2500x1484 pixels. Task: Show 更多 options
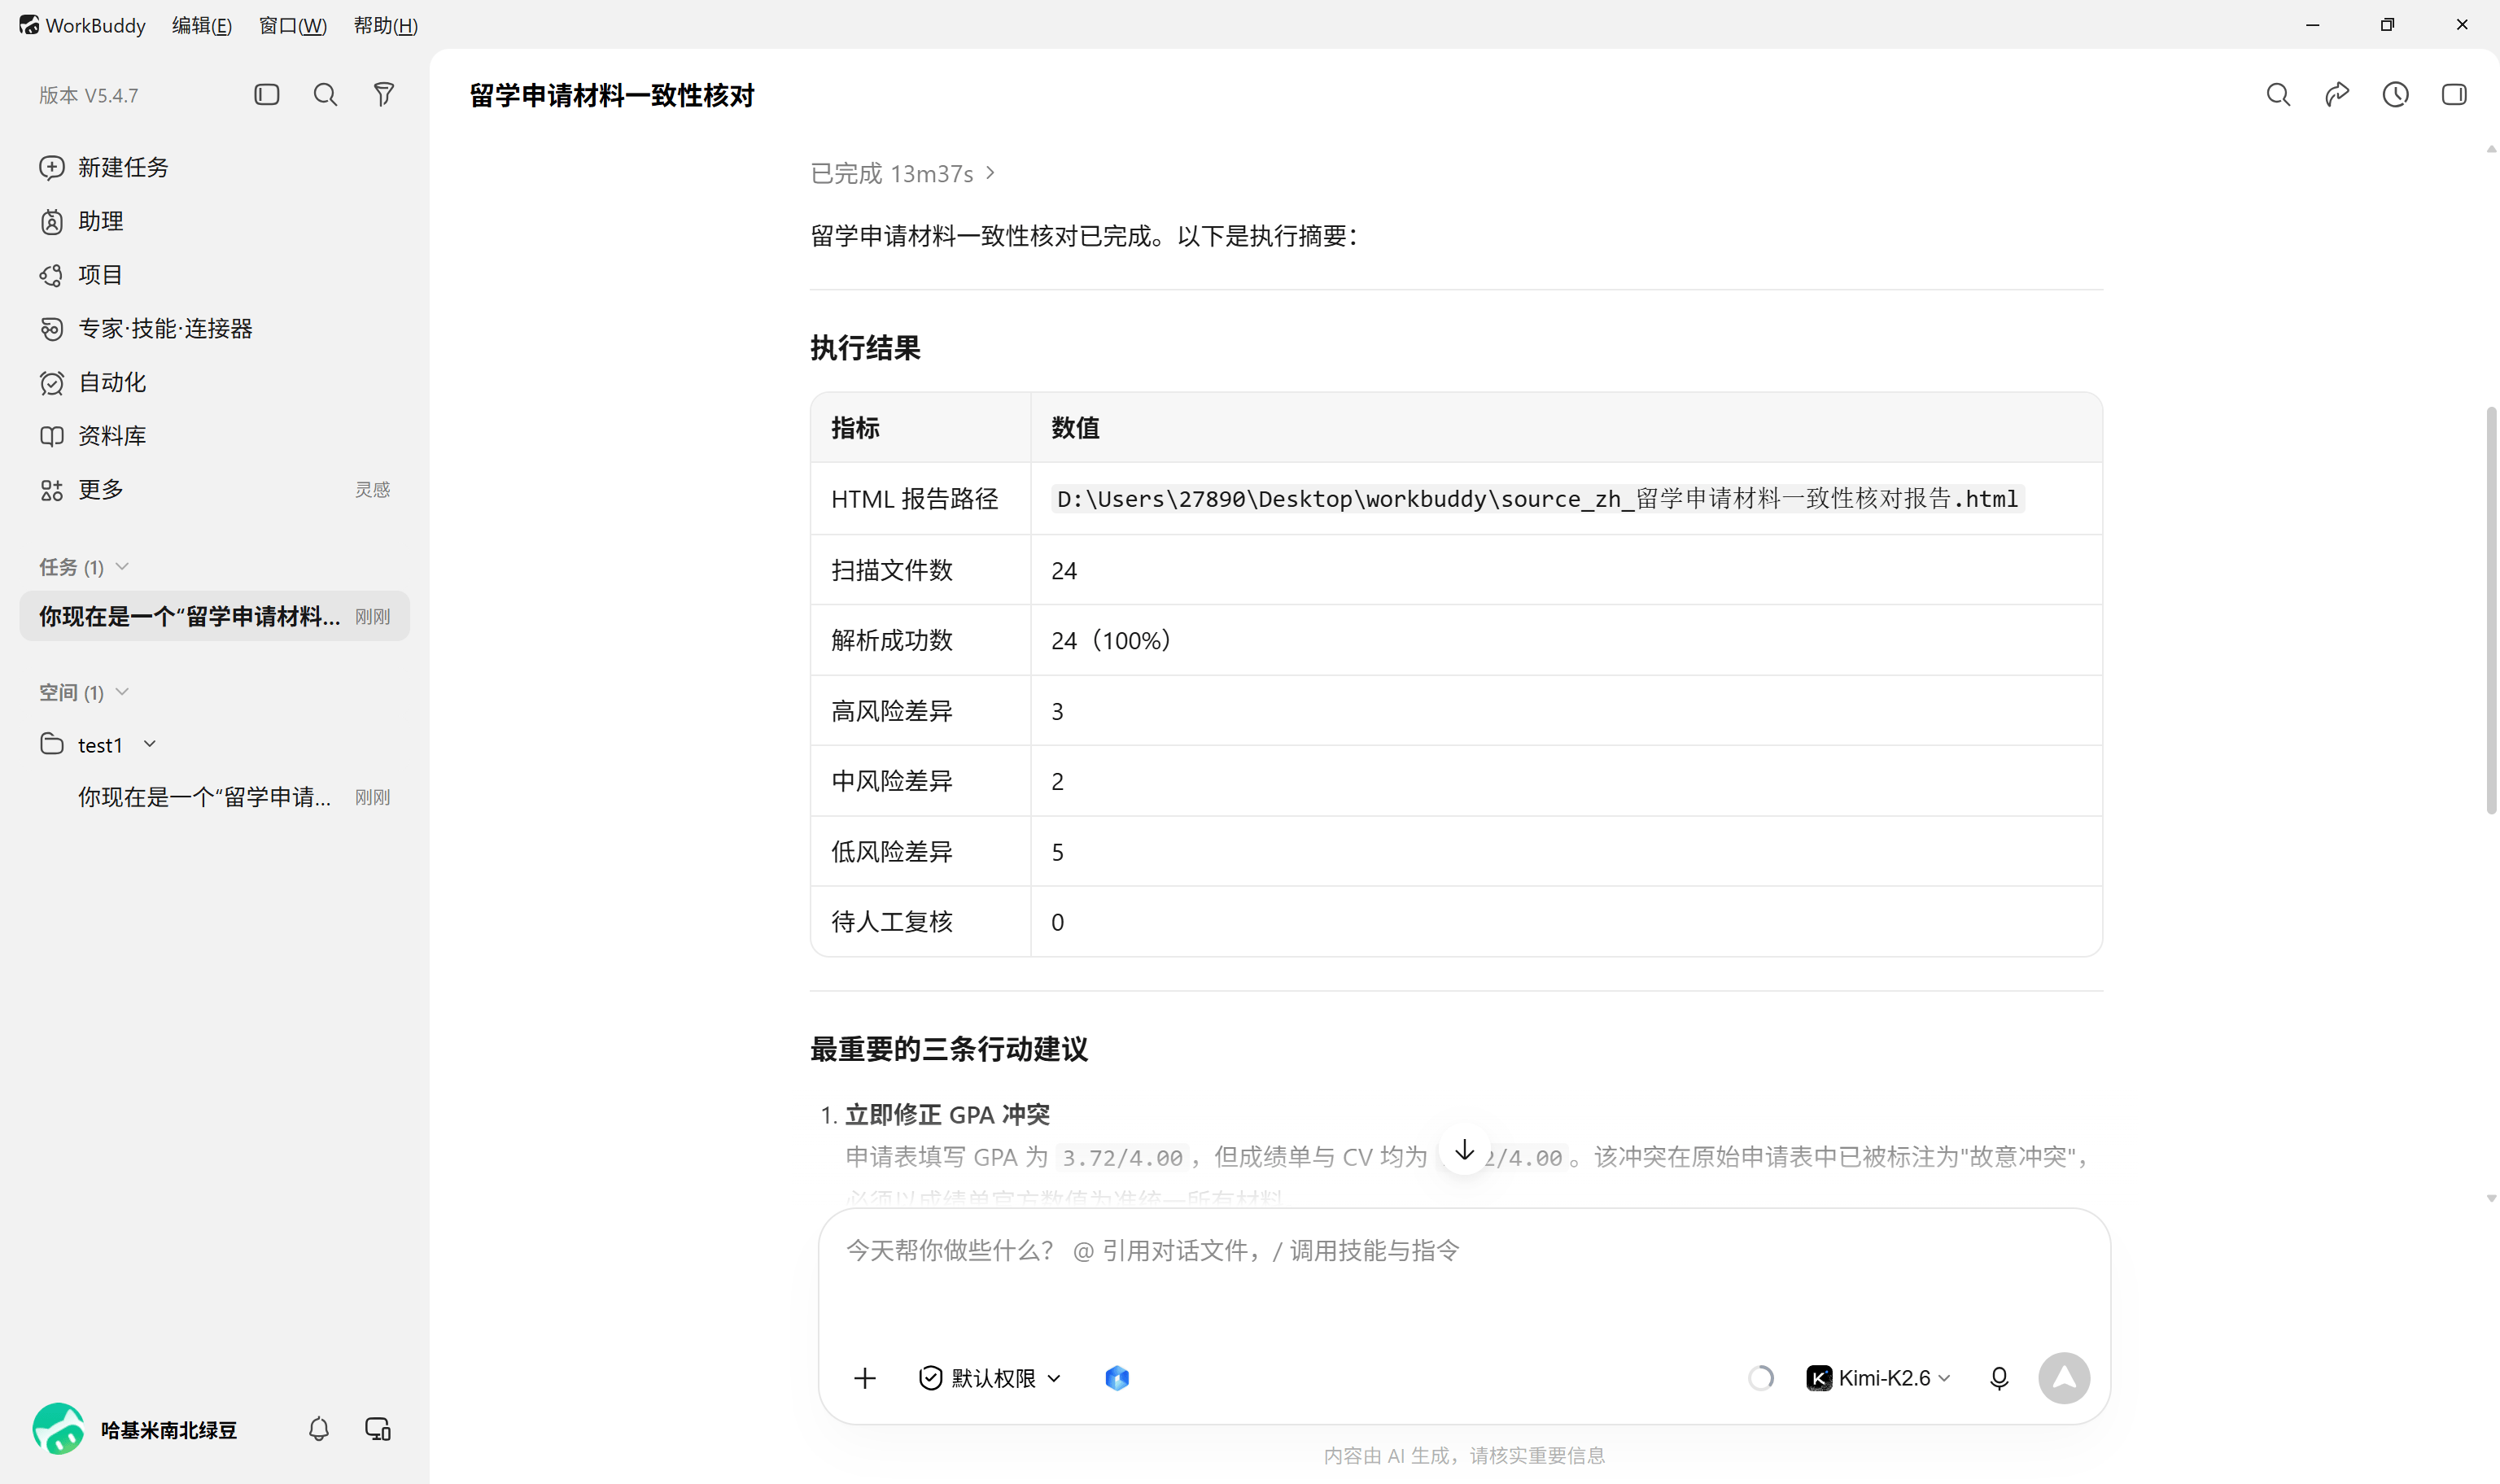[82, 489]
